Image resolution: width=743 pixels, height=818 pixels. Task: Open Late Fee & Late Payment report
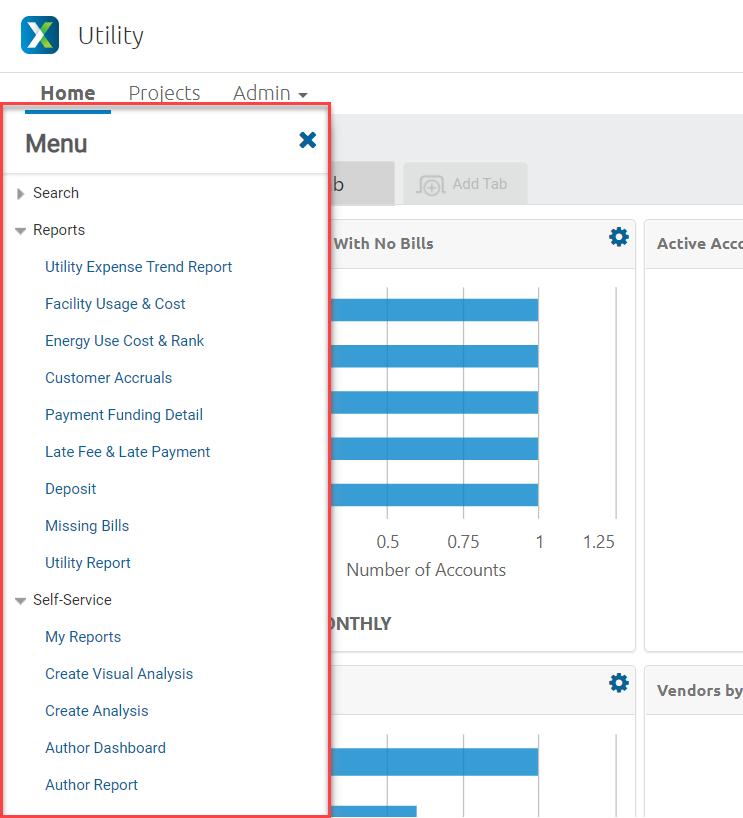pyautogui.click(x=128, y=452)
